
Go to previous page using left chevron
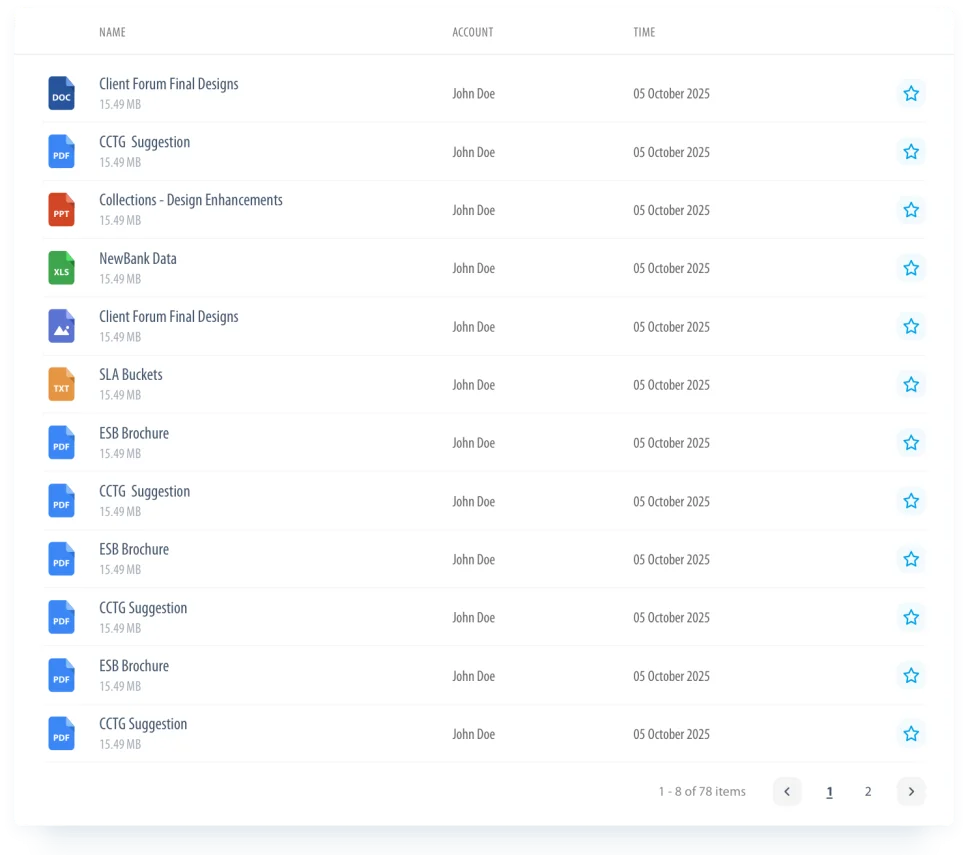pos(787,792)
